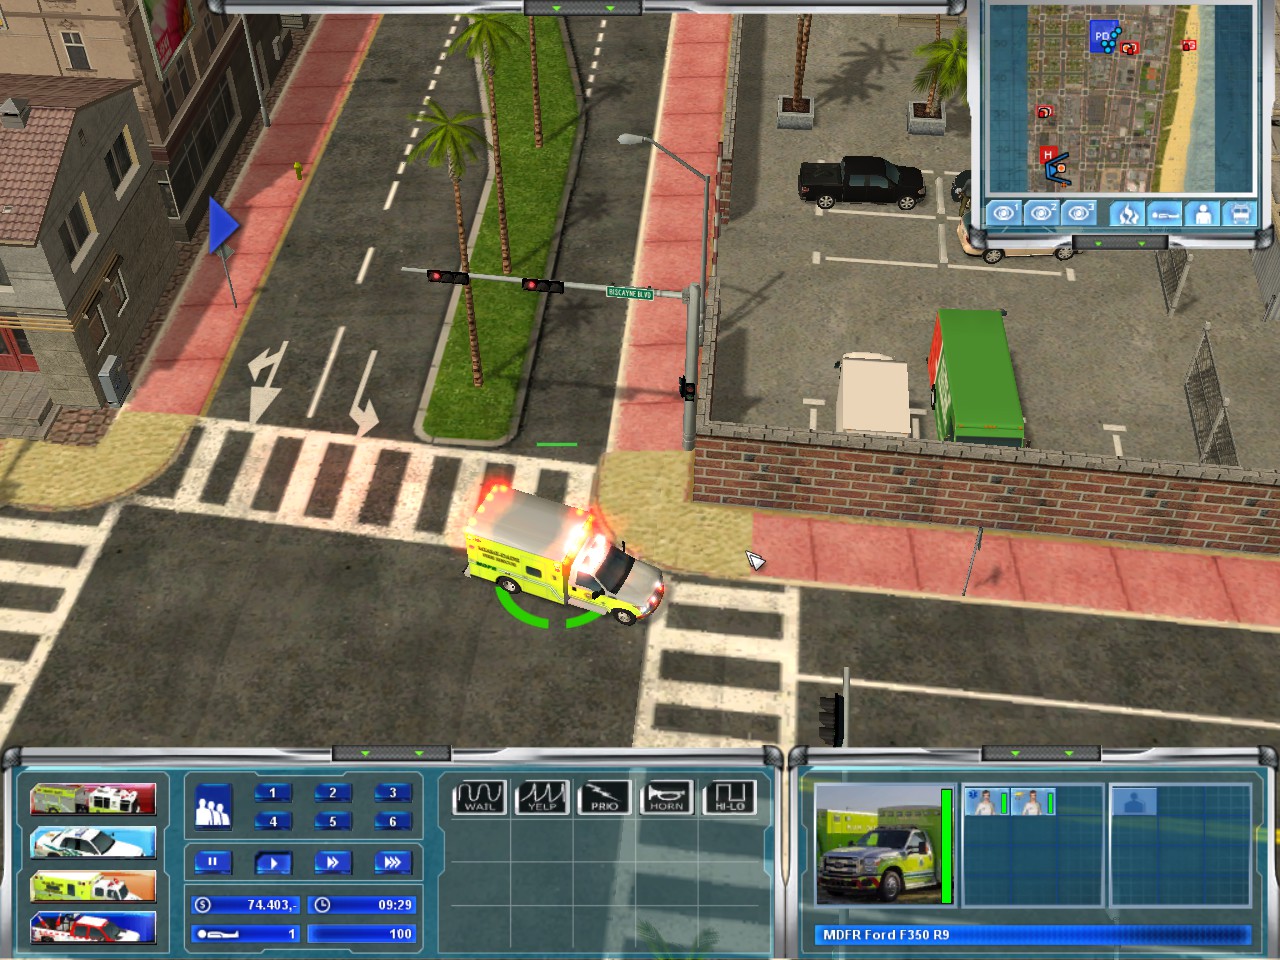Select squad group 3
Image resolution: width=1280 pixels, height=960 pixels.
[x=392, y=793]
